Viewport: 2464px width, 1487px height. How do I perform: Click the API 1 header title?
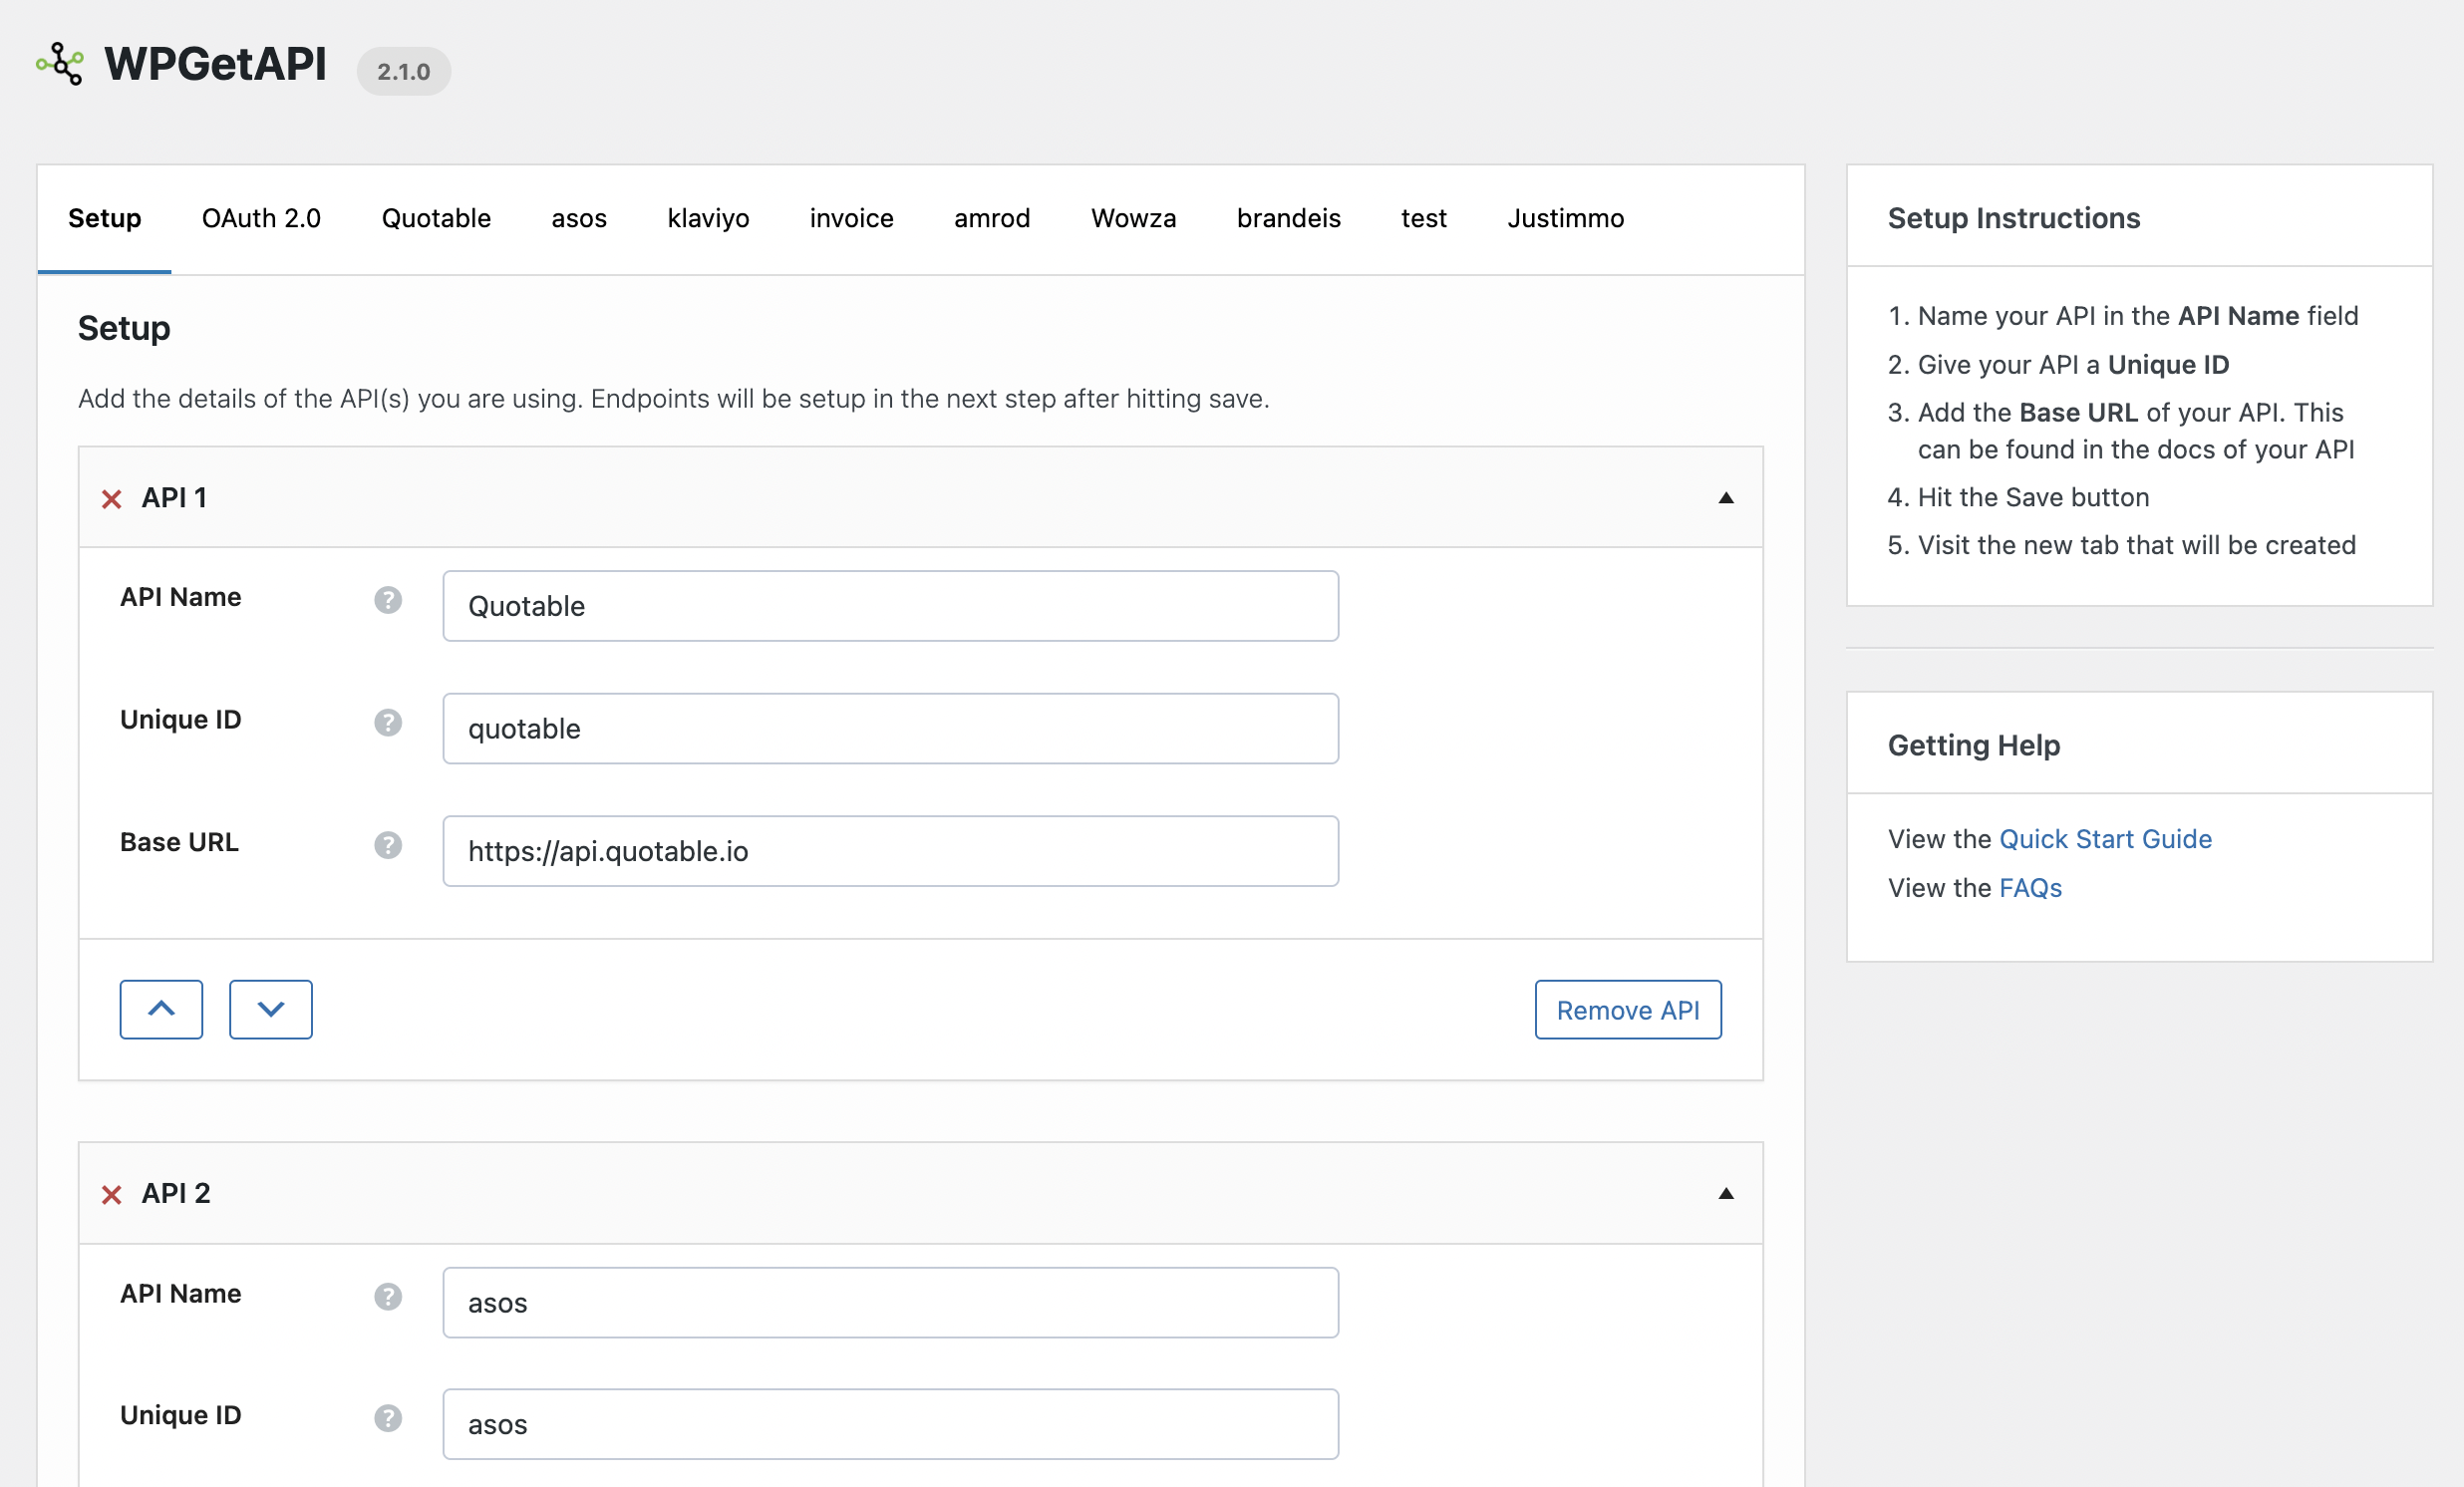coord(174,498)
